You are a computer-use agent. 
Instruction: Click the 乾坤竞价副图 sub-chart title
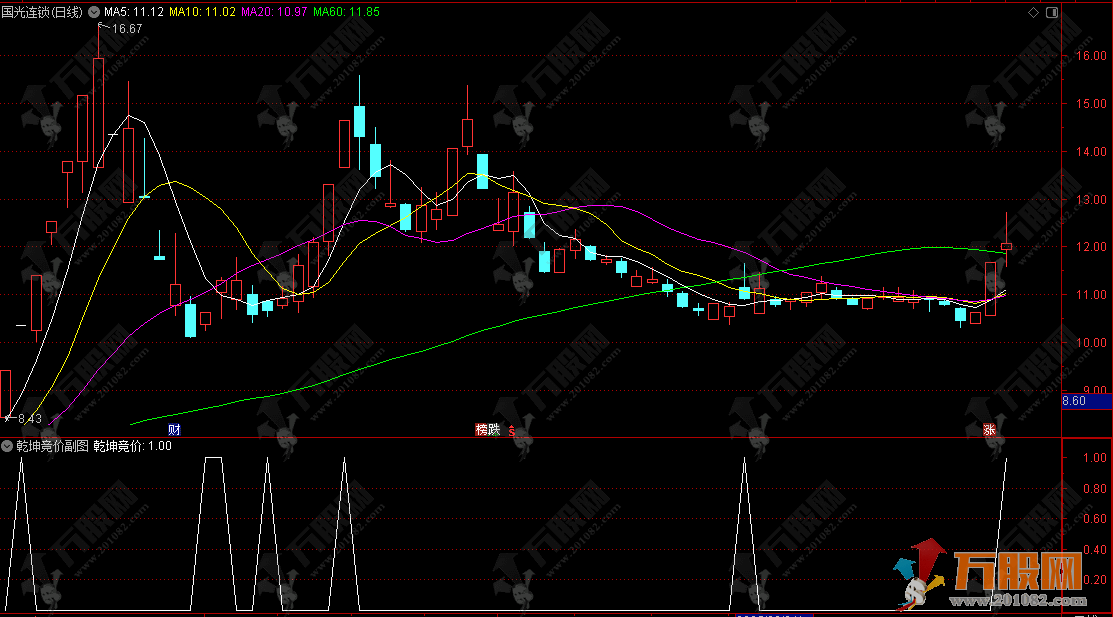[x=53, y=446]
